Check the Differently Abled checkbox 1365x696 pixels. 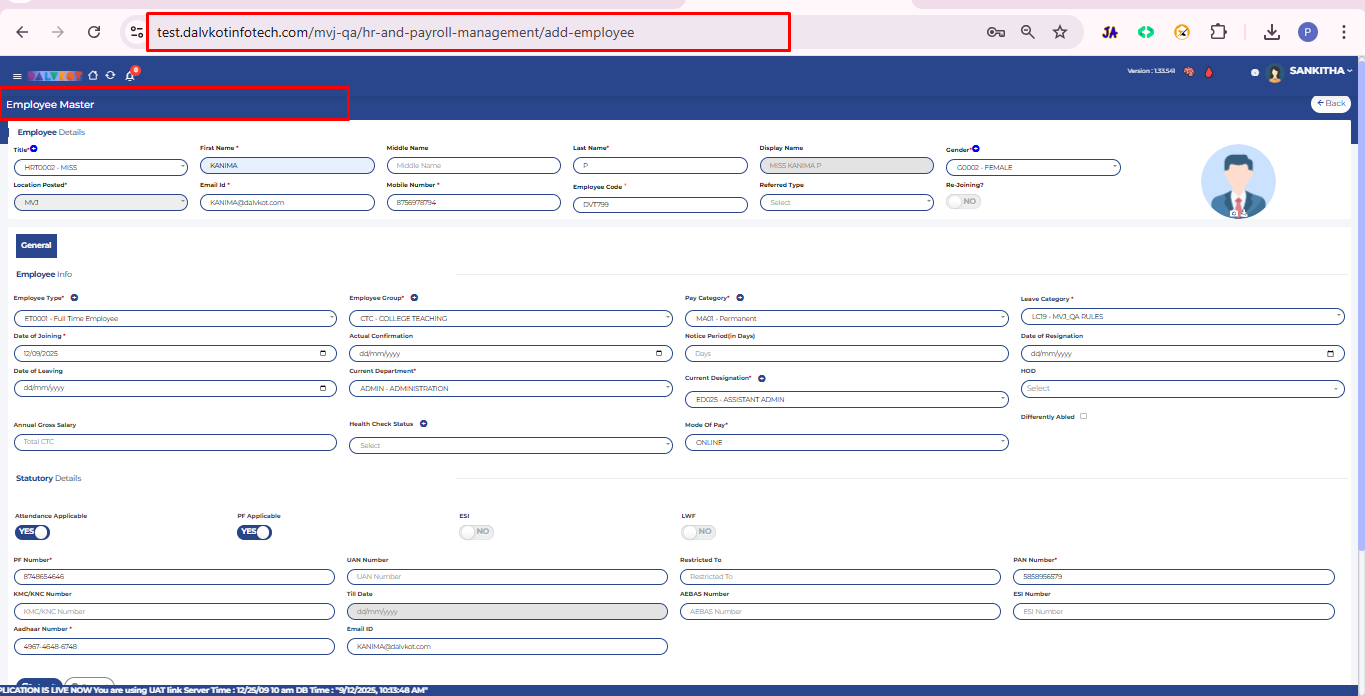point(1083,416)
